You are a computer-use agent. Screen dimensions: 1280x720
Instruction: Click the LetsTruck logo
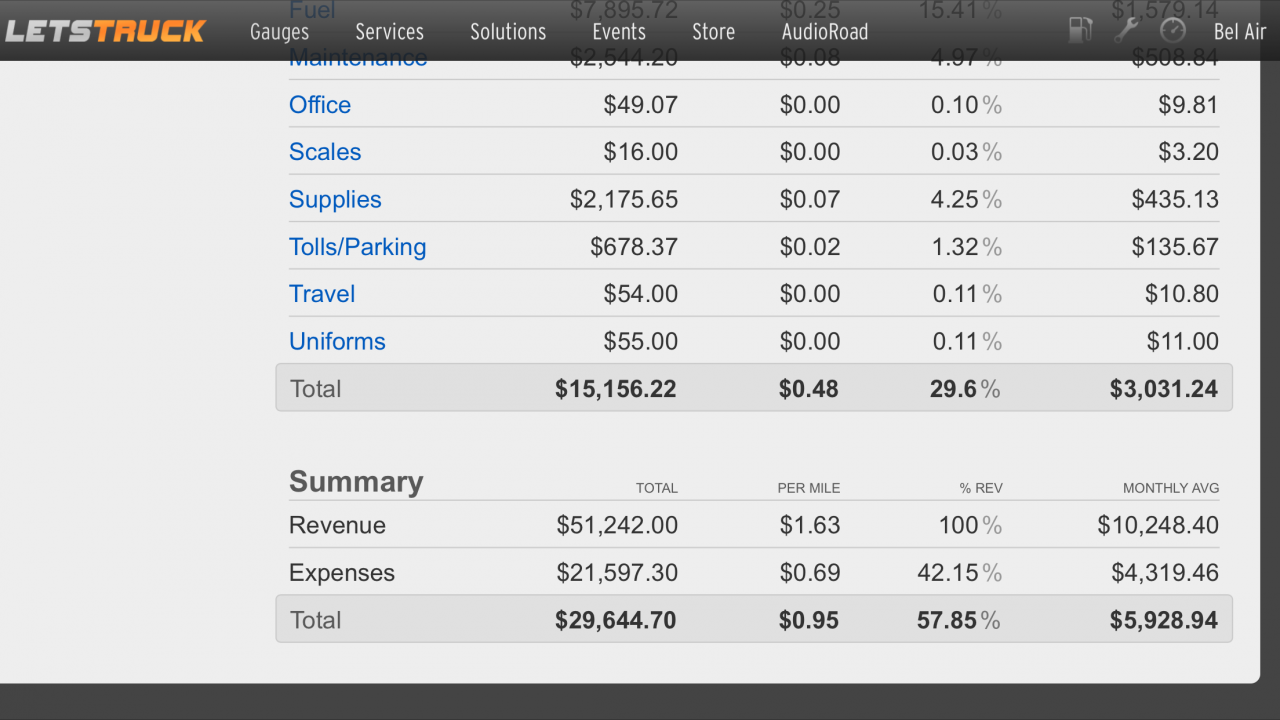(105, 31)
